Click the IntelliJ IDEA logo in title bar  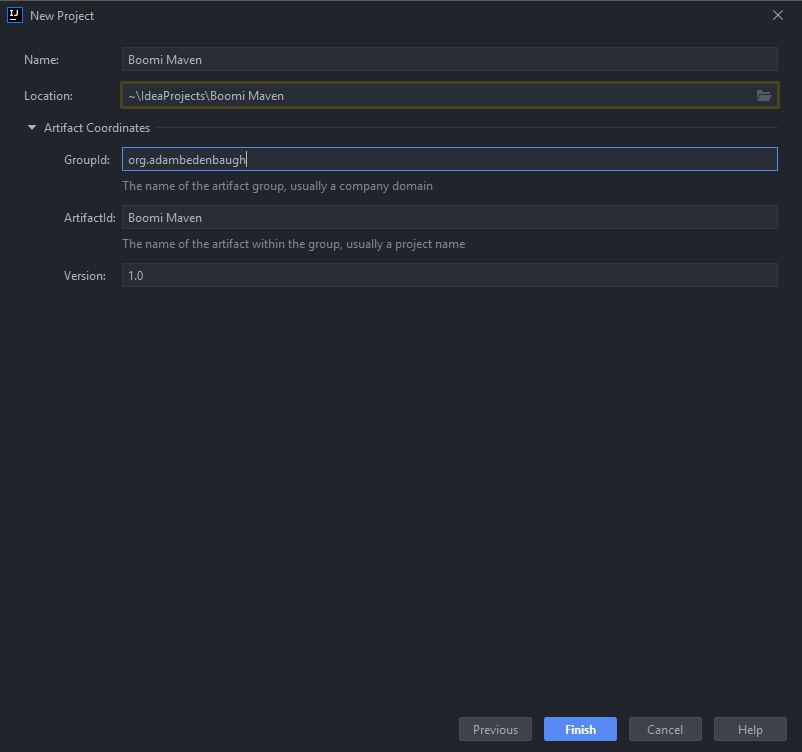pos(13,15)
